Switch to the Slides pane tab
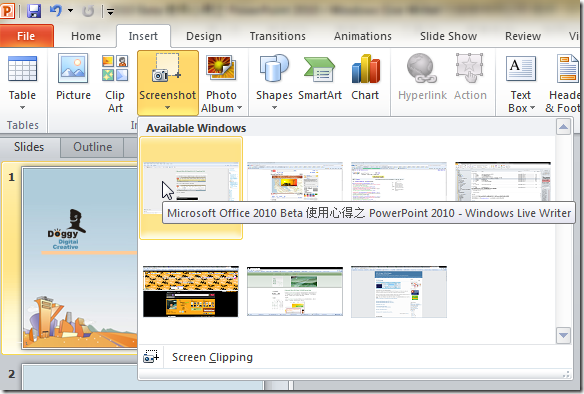Image resolution: width=584 pixels, height=394 pixels. (29, 147)
